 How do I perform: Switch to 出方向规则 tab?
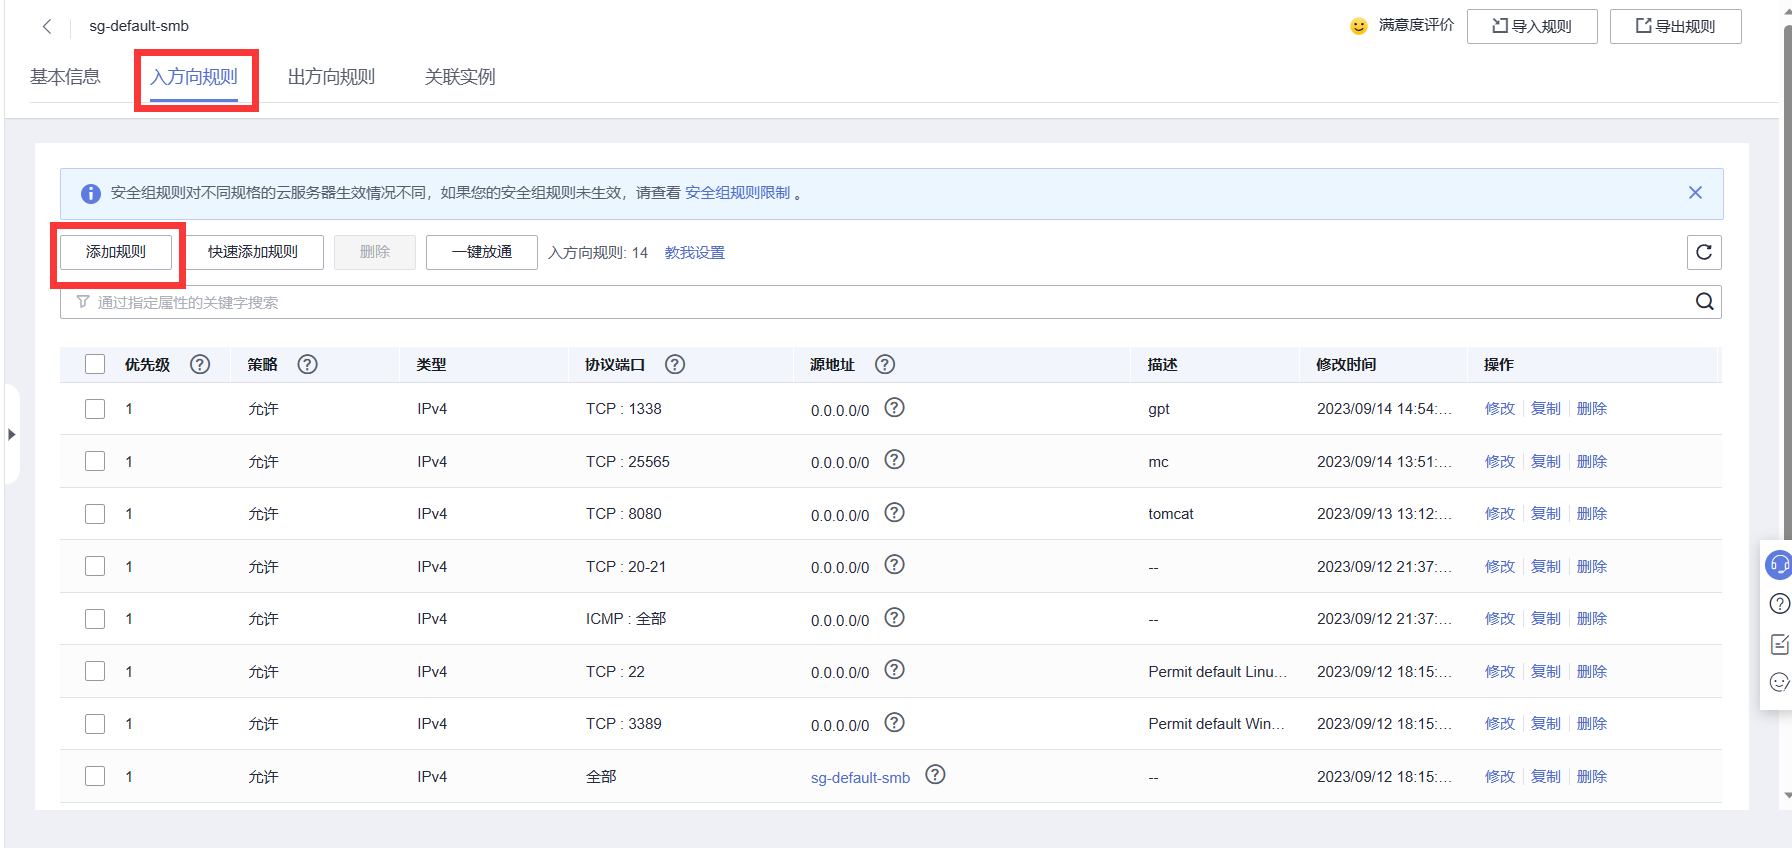[x=331, y=77]
